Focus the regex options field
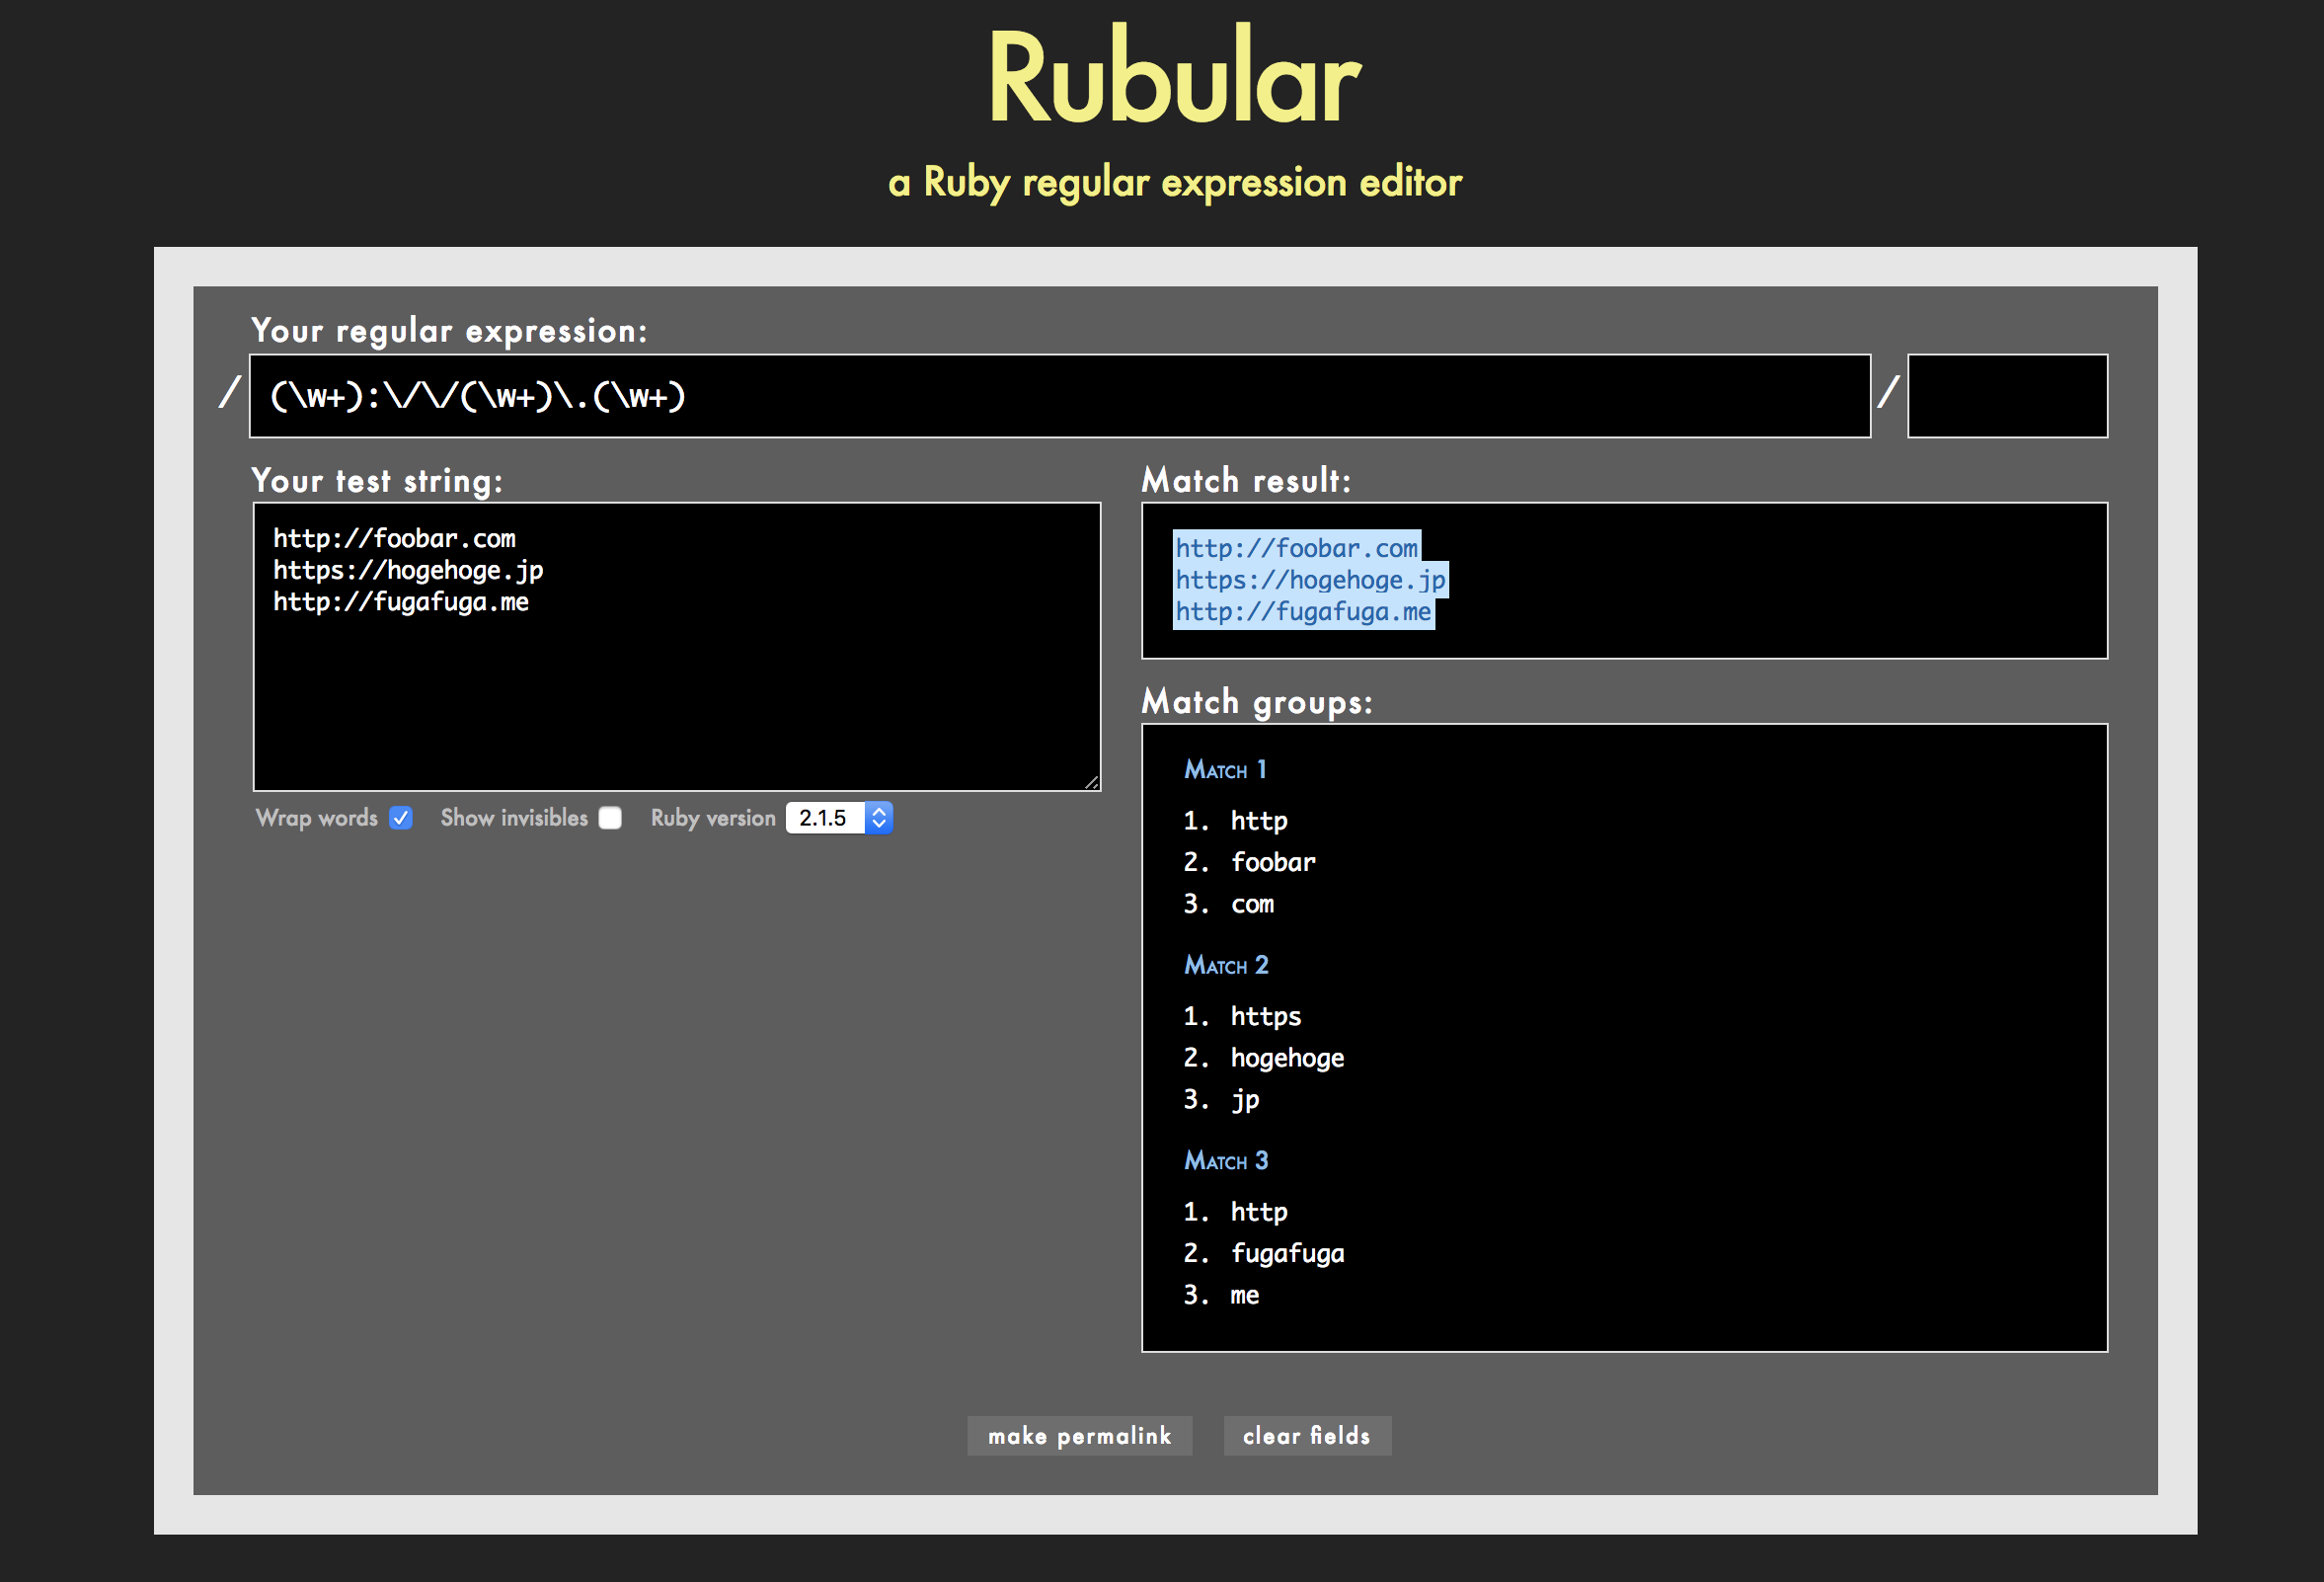This screenshot has height=1582, width=2324. (2006, 396)
